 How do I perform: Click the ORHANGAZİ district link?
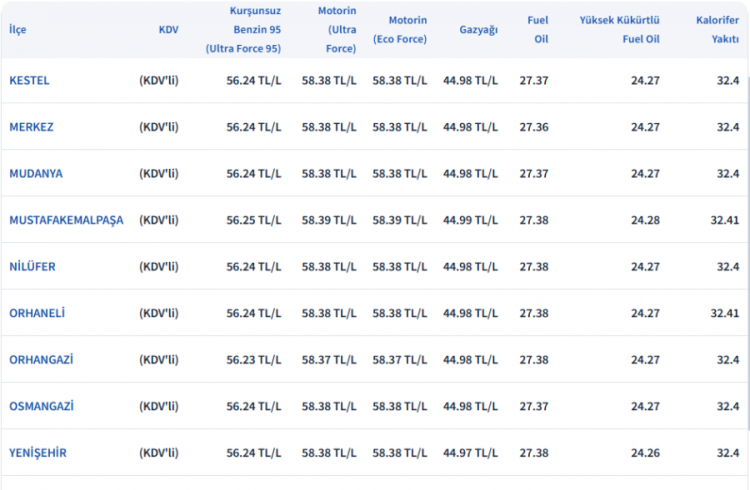41,360
